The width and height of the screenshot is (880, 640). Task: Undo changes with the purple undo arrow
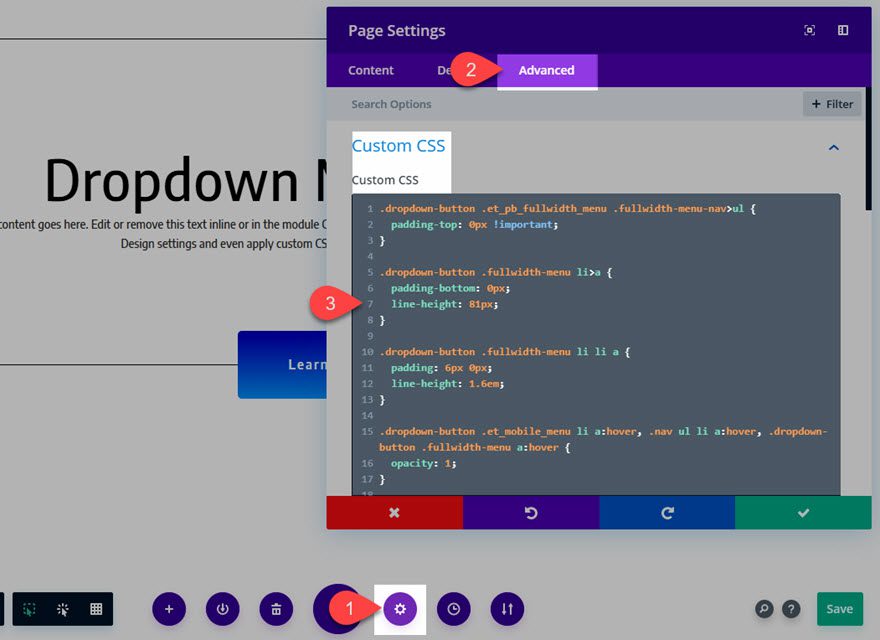pyautogui.click(x=531, y=512)
